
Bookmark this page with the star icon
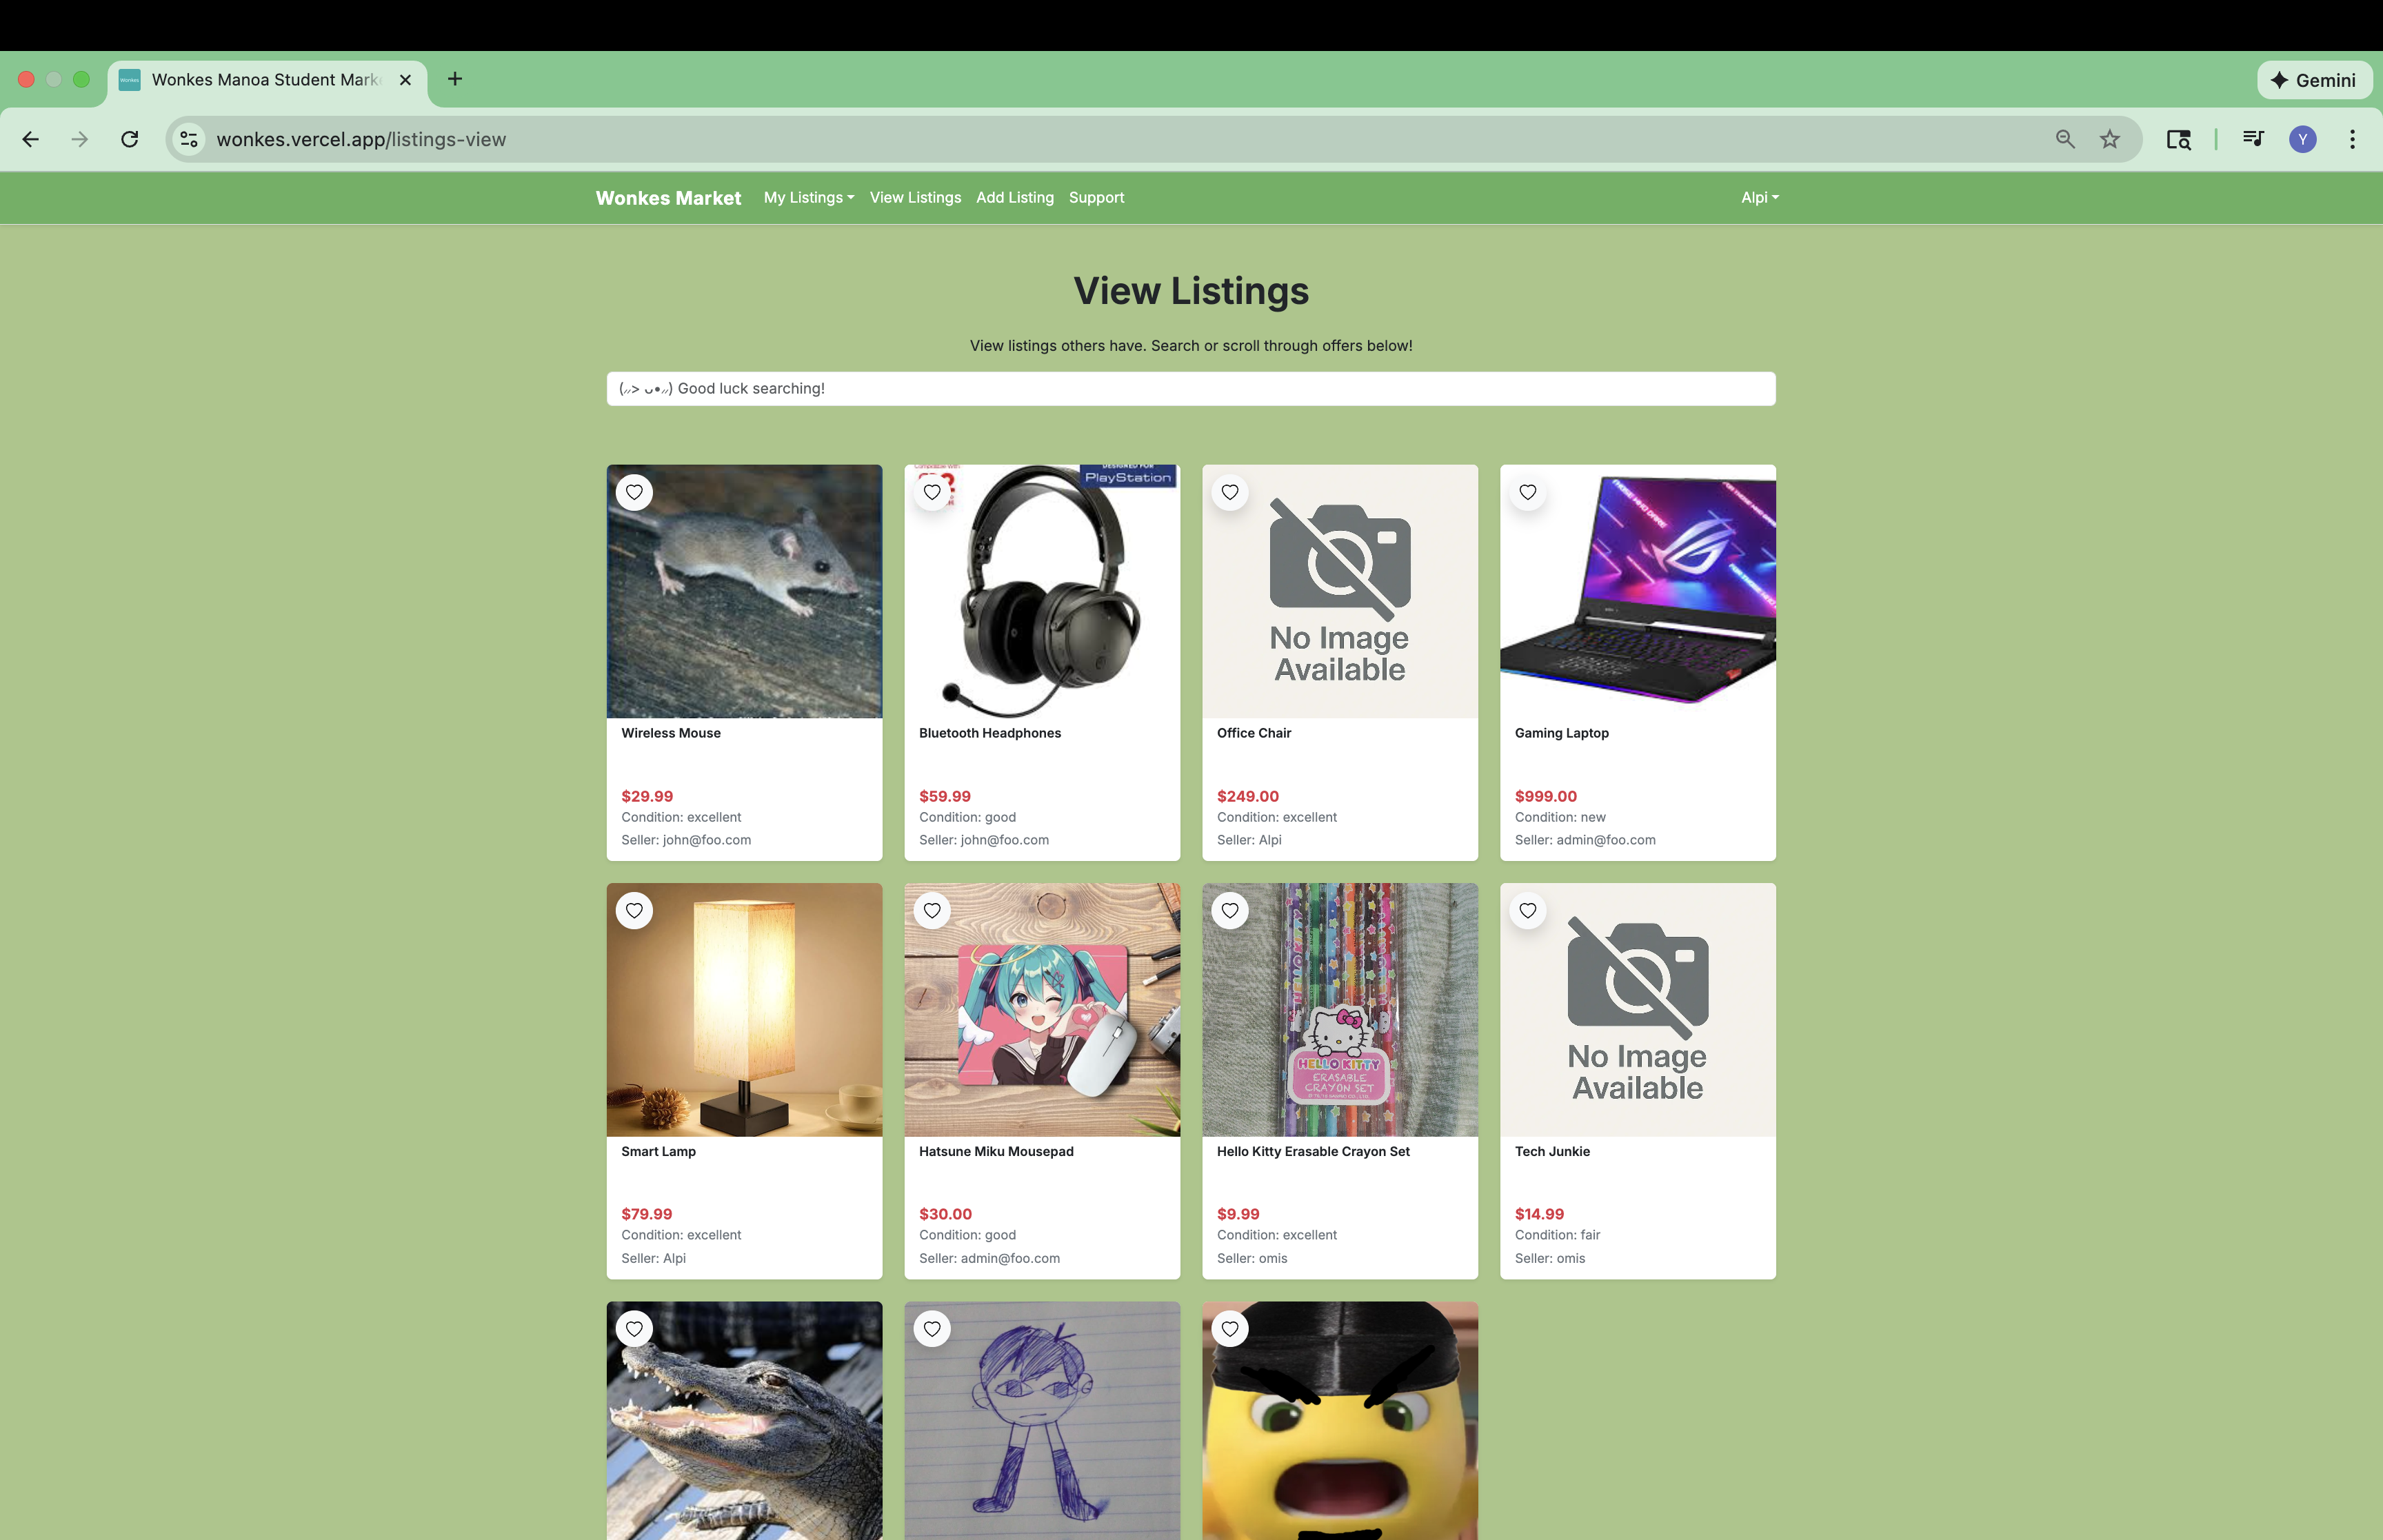[2110, 139]
